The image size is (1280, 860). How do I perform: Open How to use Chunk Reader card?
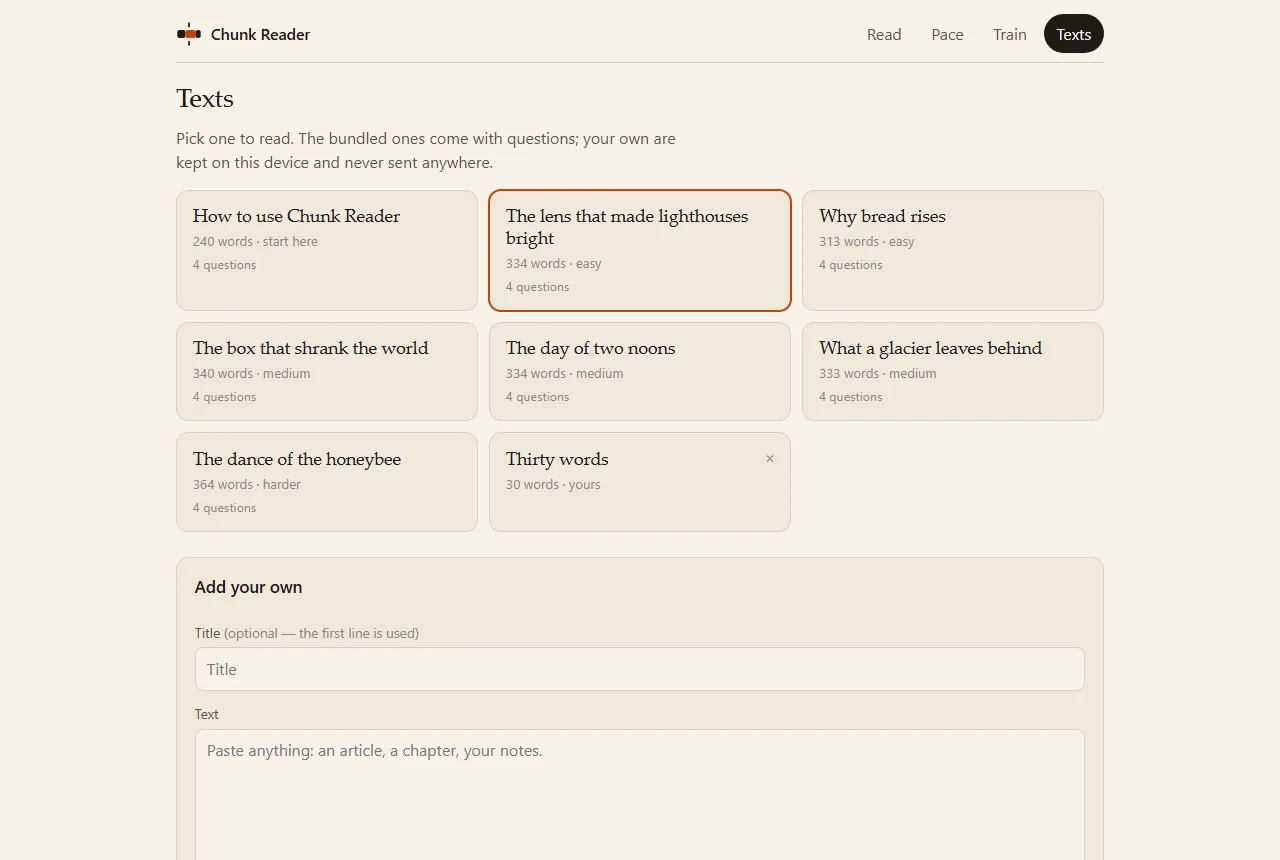click(327, 251)
